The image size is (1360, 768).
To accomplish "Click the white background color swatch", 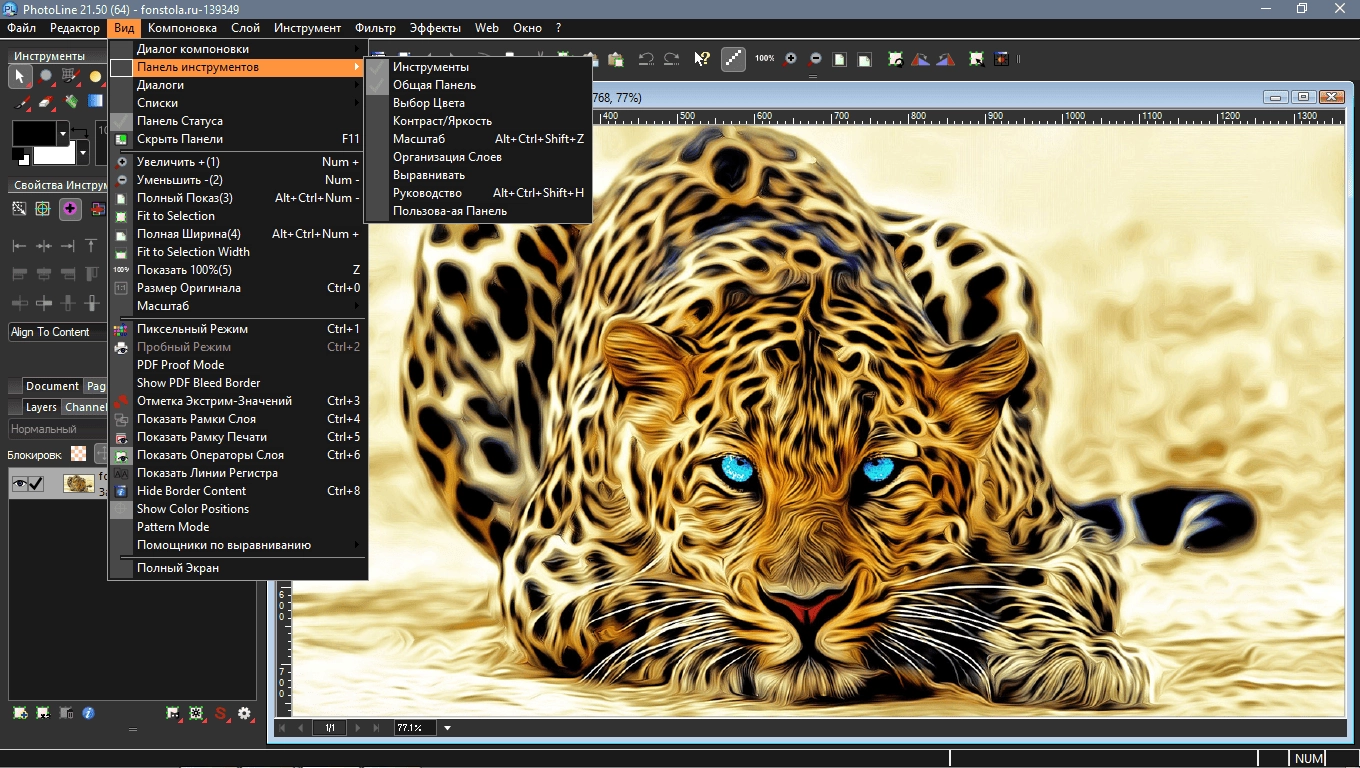I will coord(55,154).
